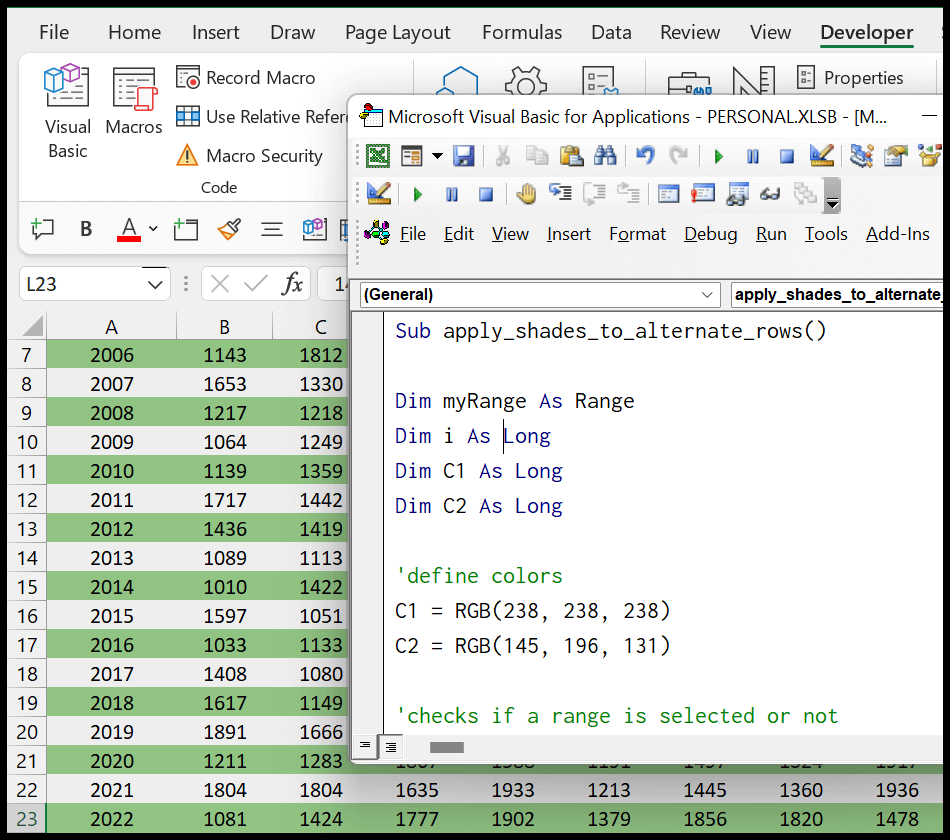
Task: Toggle Use Relative References
Action: [262, 116]
